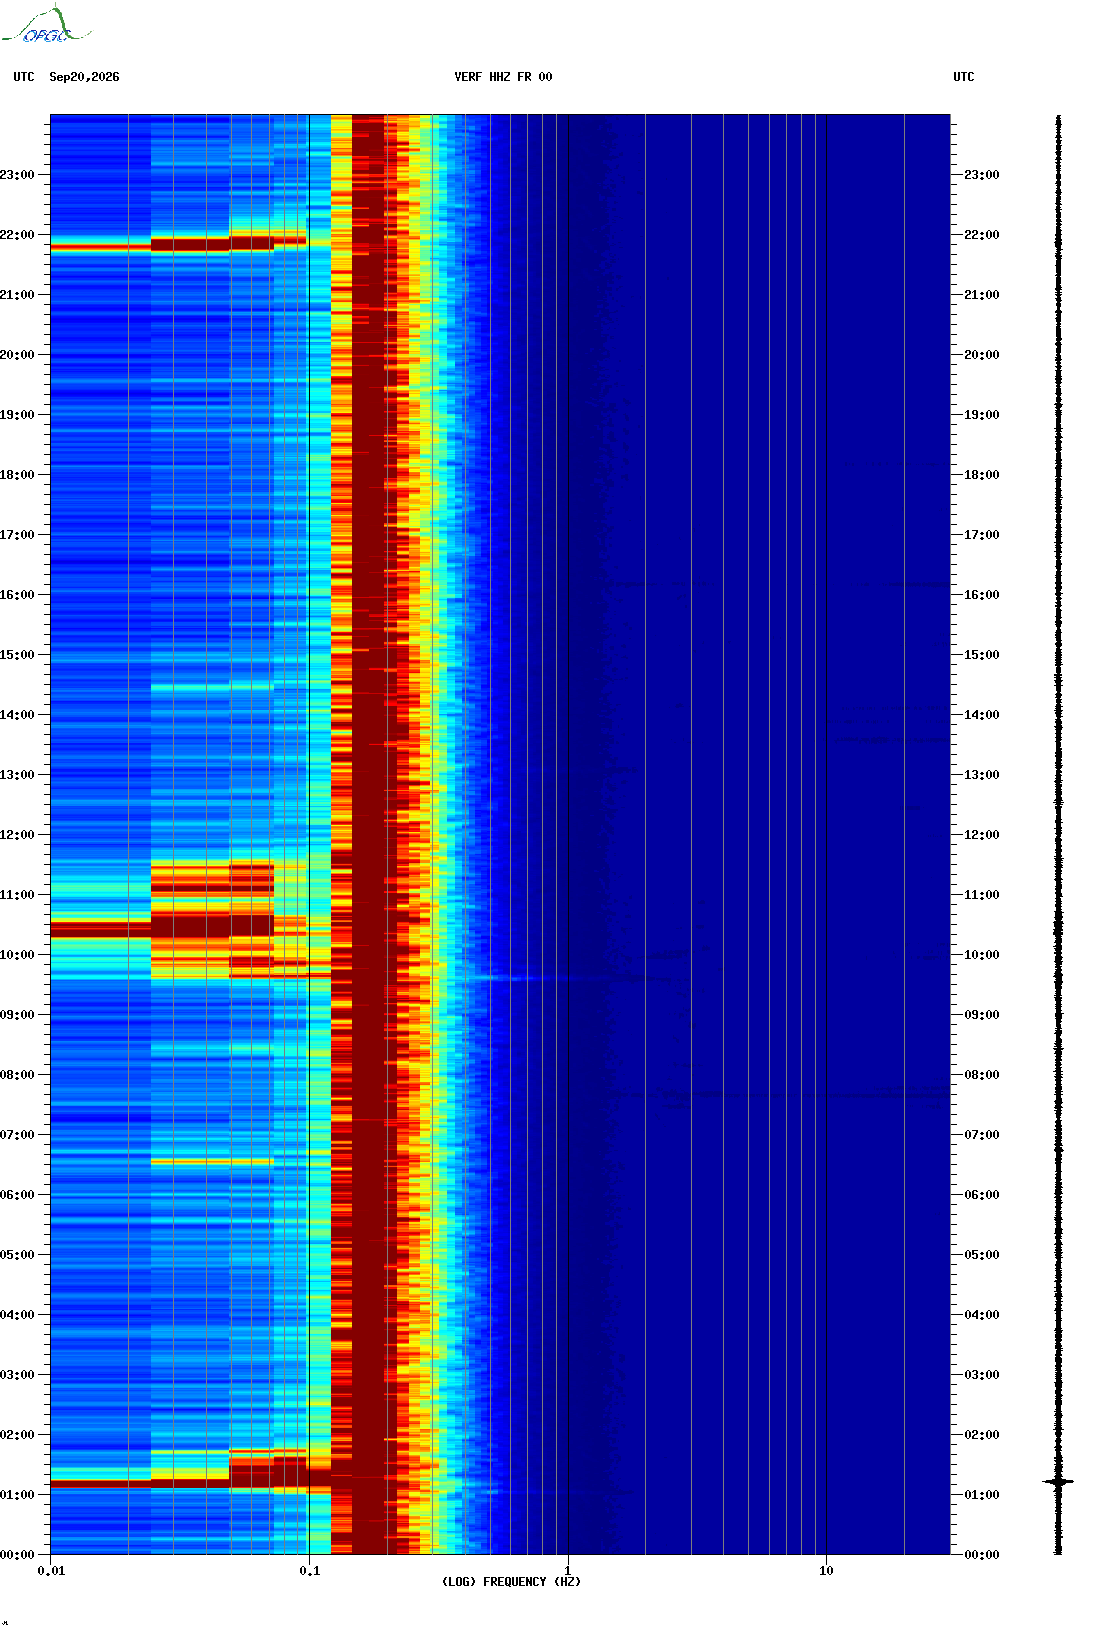
Task: Click the left 14:00 time axis label
Action: point(17,715)
